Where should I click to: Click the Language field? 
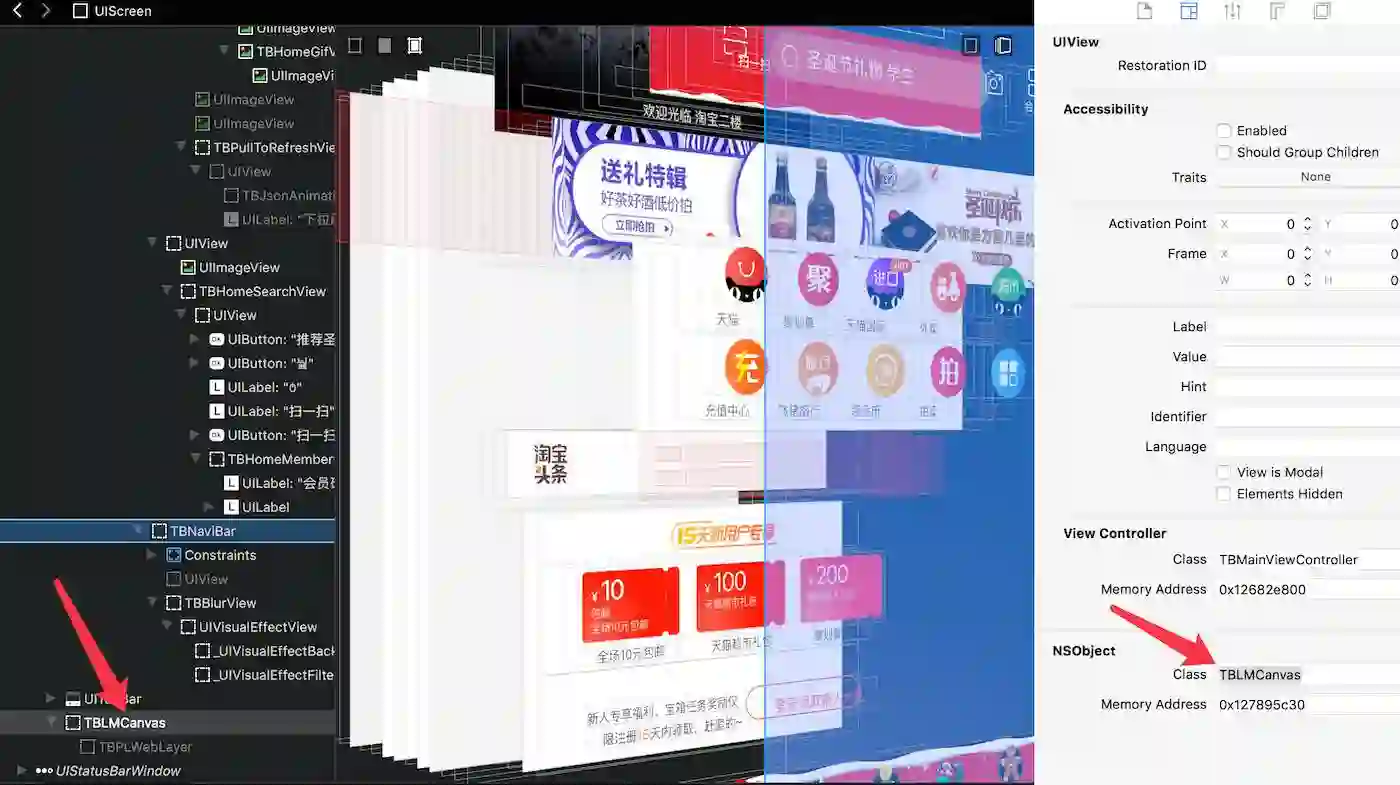click(x=1308, y=447)
